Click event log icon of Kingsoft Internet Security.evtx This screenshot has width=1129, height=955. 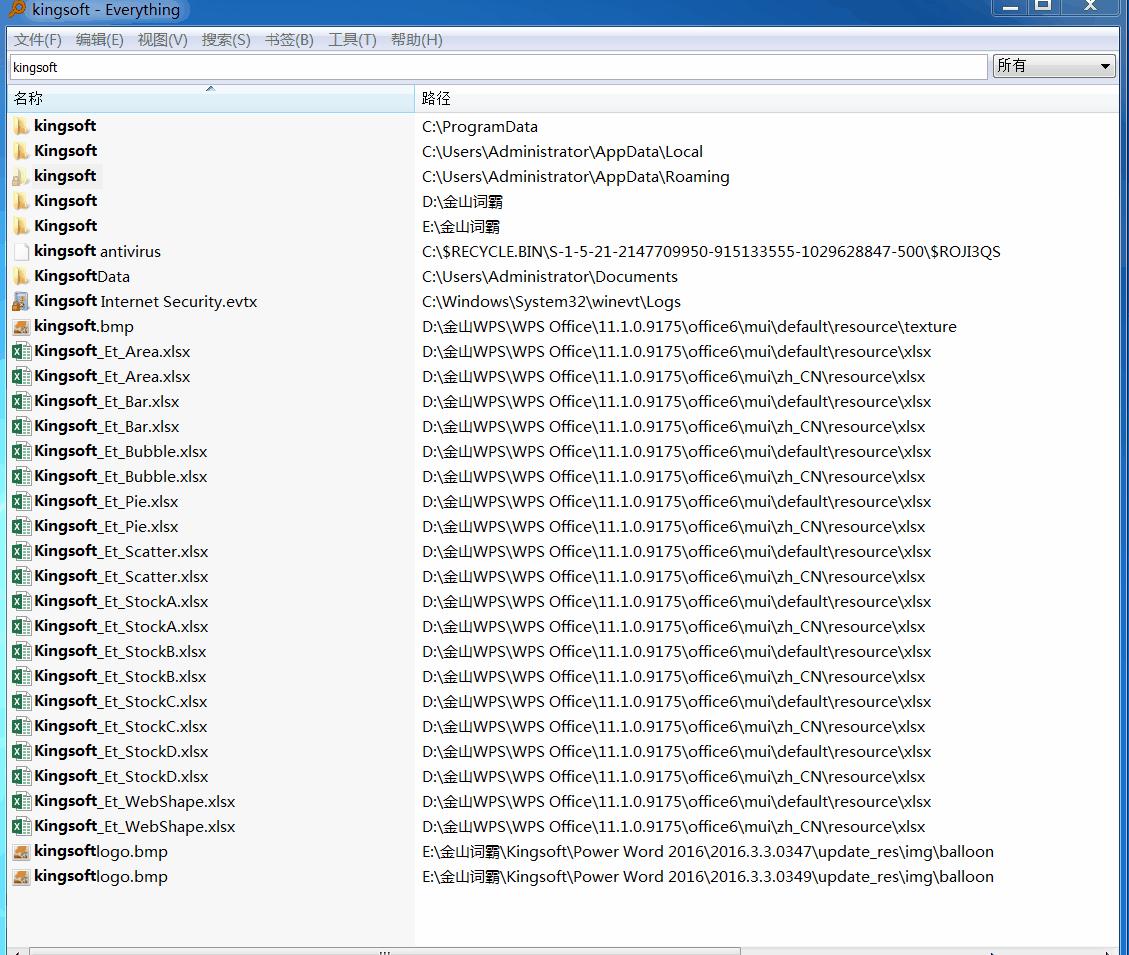22,301
